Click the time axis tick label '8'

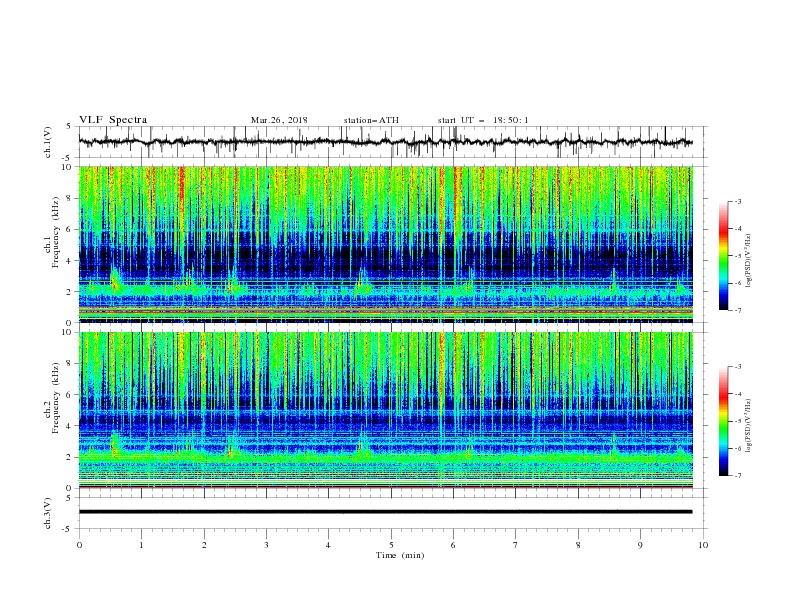578,545
